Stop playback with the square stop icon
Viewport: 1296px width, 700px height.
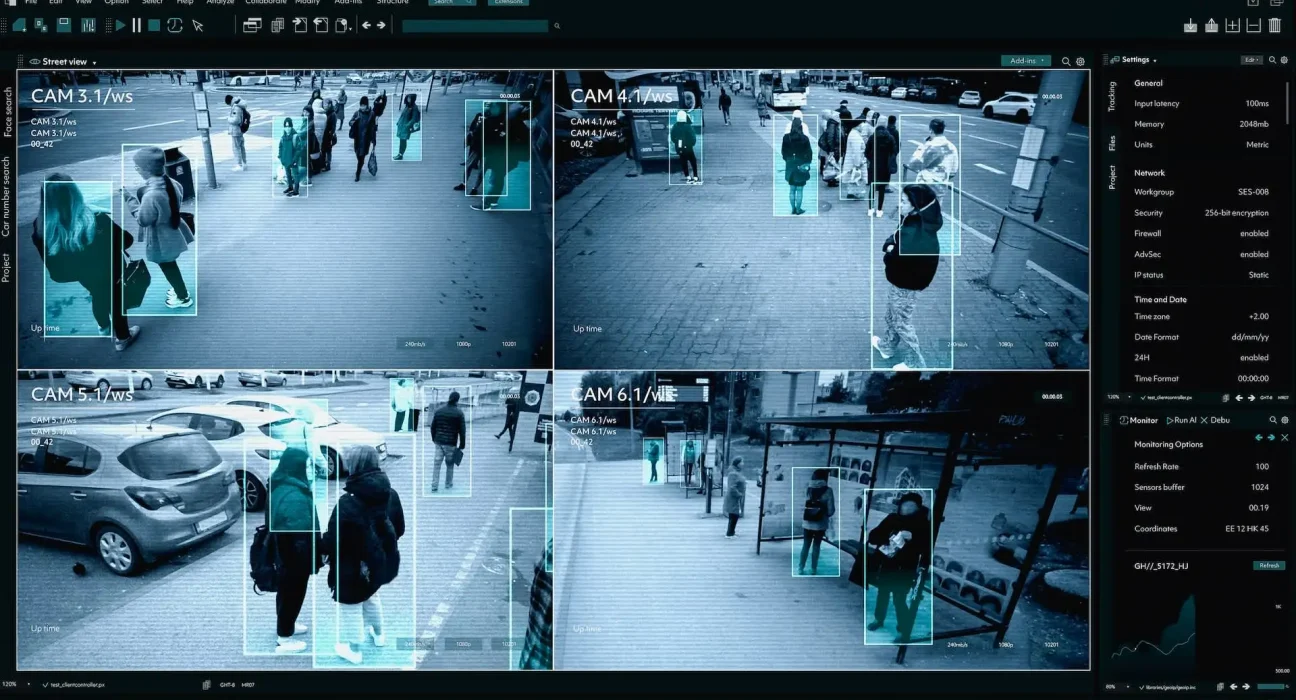[154, 25]
